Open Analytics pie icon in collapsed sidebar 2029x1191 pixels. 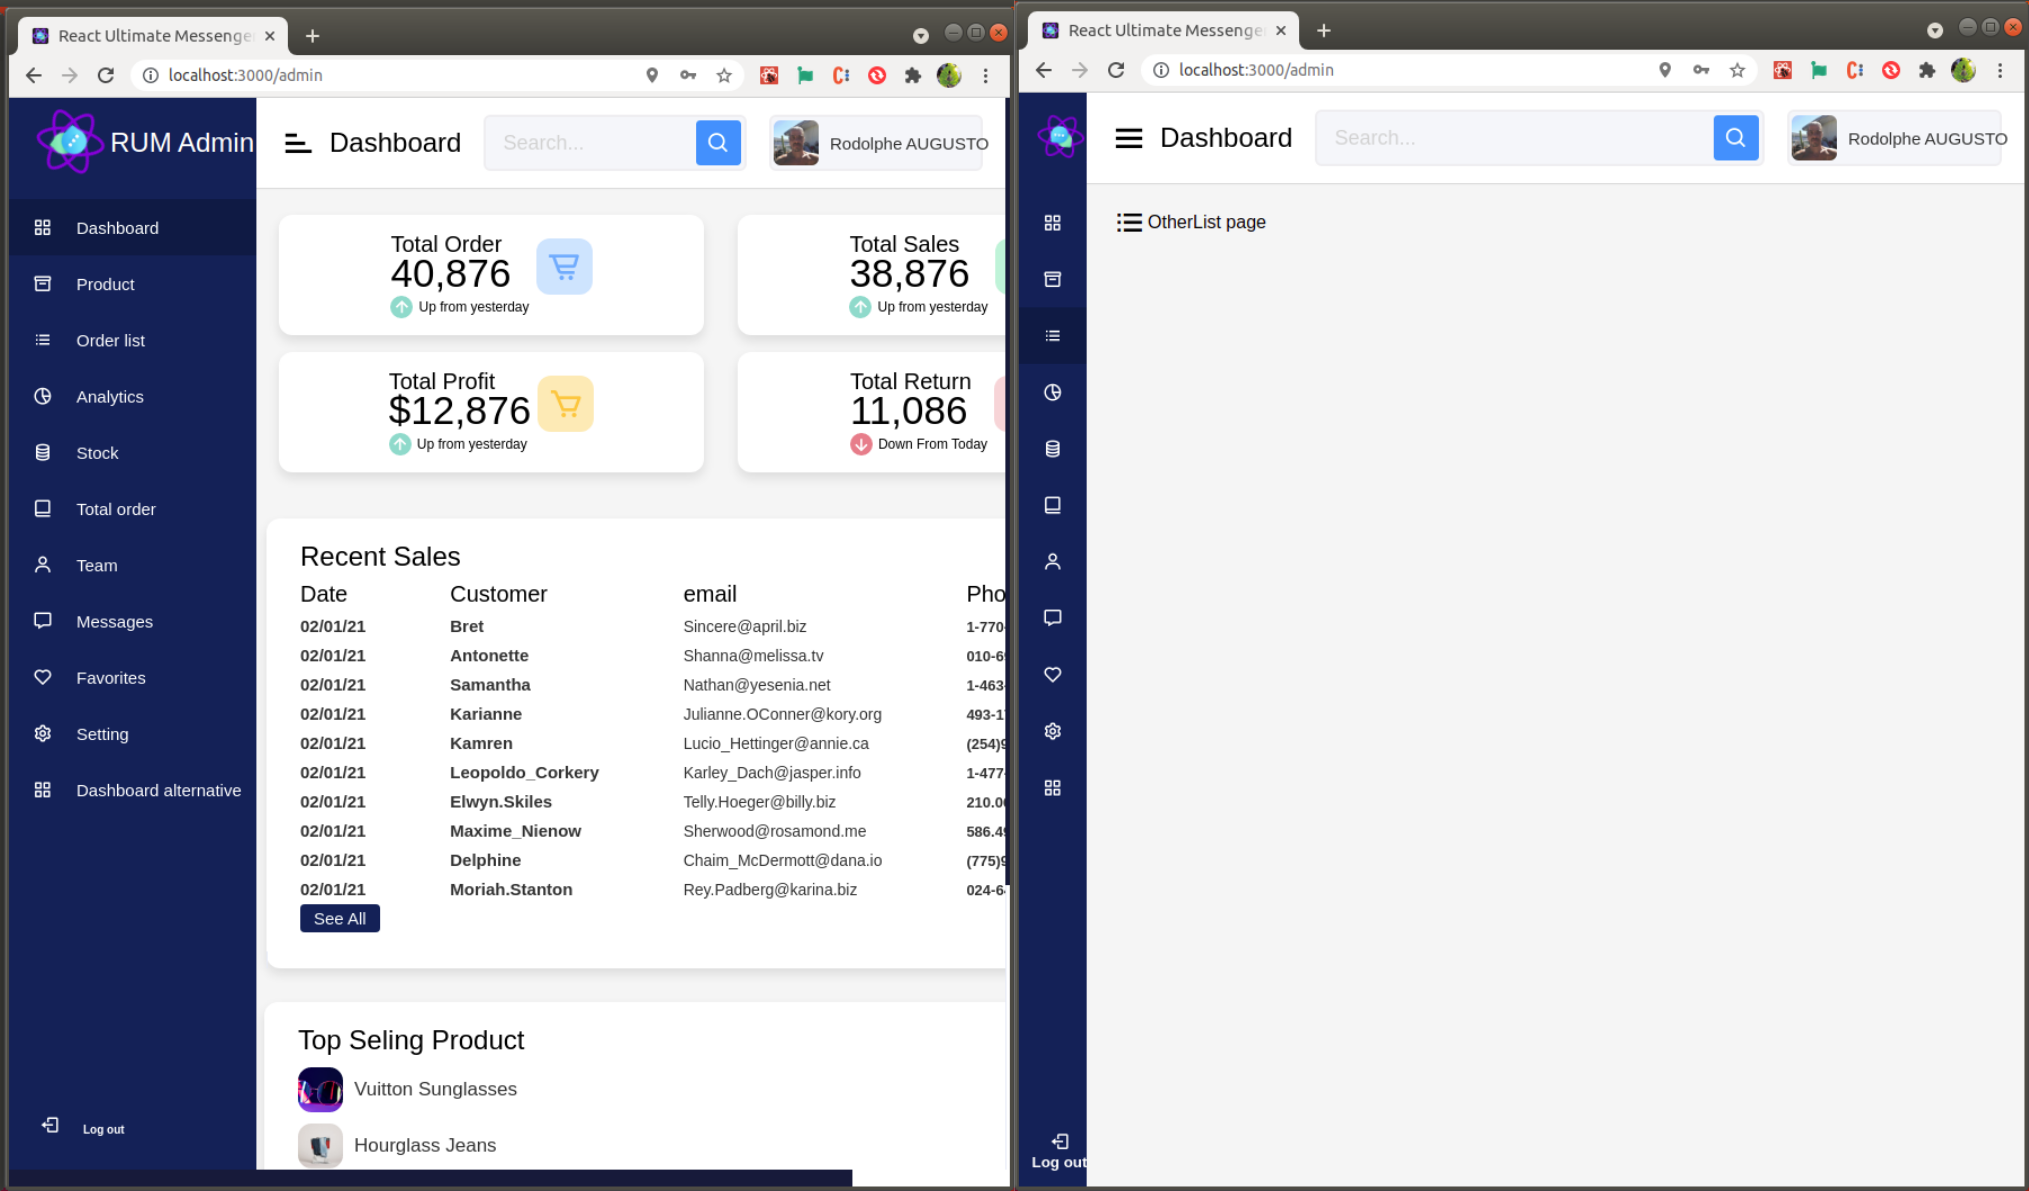(1052, 392)
